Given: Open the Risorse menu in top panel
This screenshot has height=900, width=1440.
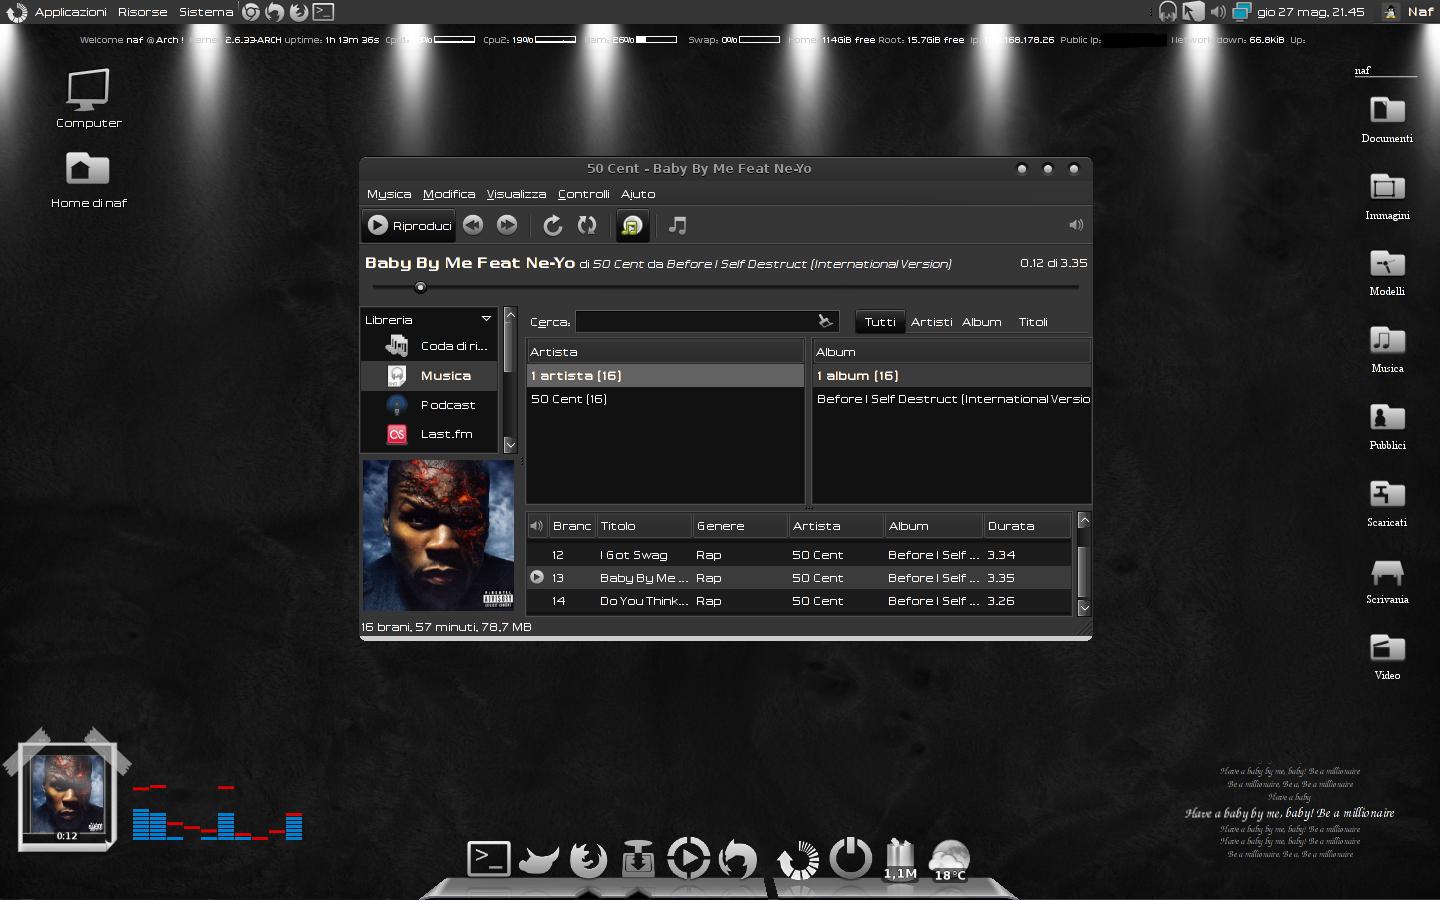Looking at the screenshot, I should (143, 12).
